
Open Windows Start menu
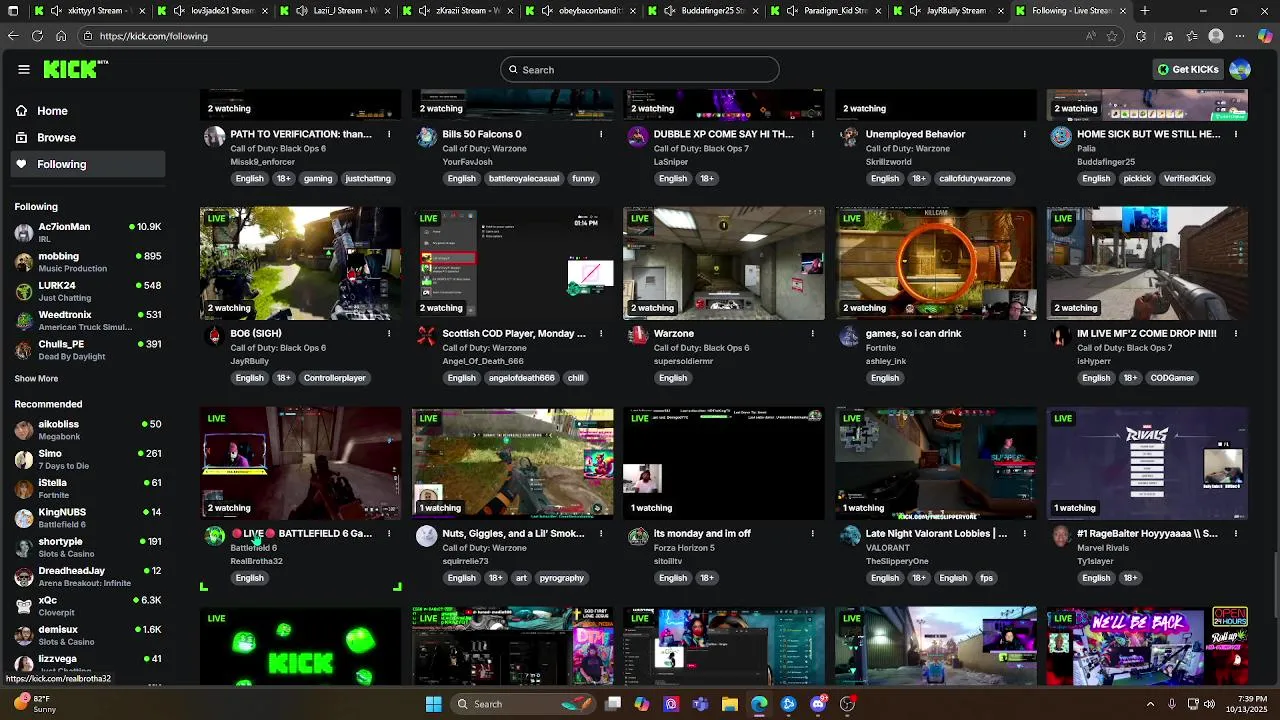pyautogui.click(x=433, y=704)
